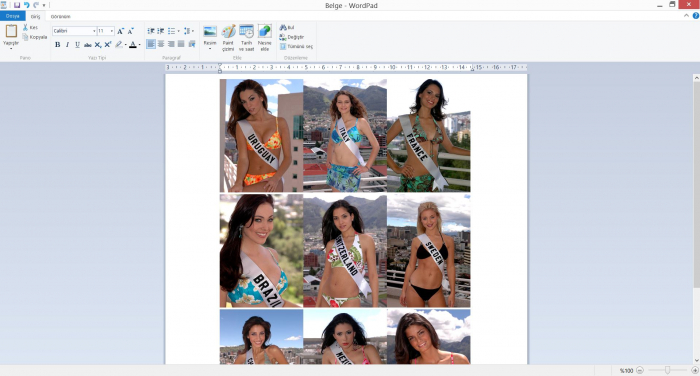Image resolution: width=700 pixels, height=376 pixels.
Task: Click the Nesne ekle object icon
Action: pos(264,32)
